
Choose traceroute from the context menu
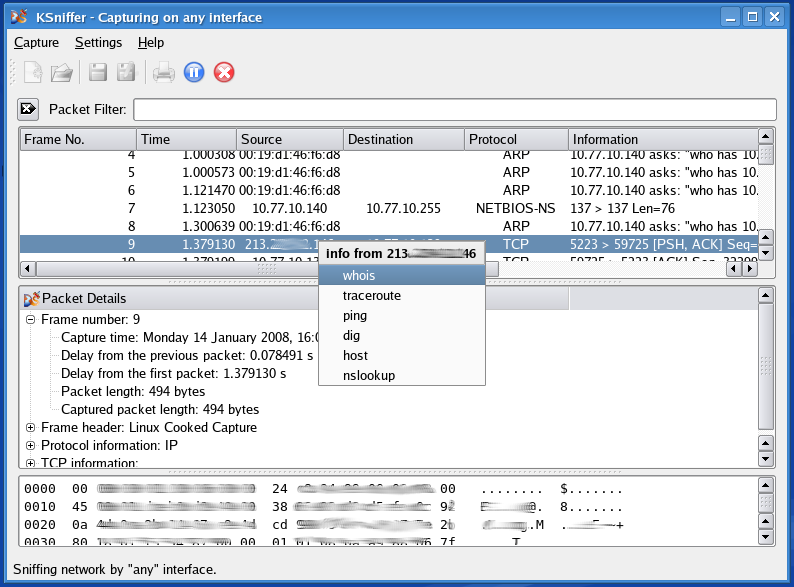click(402, 295)
